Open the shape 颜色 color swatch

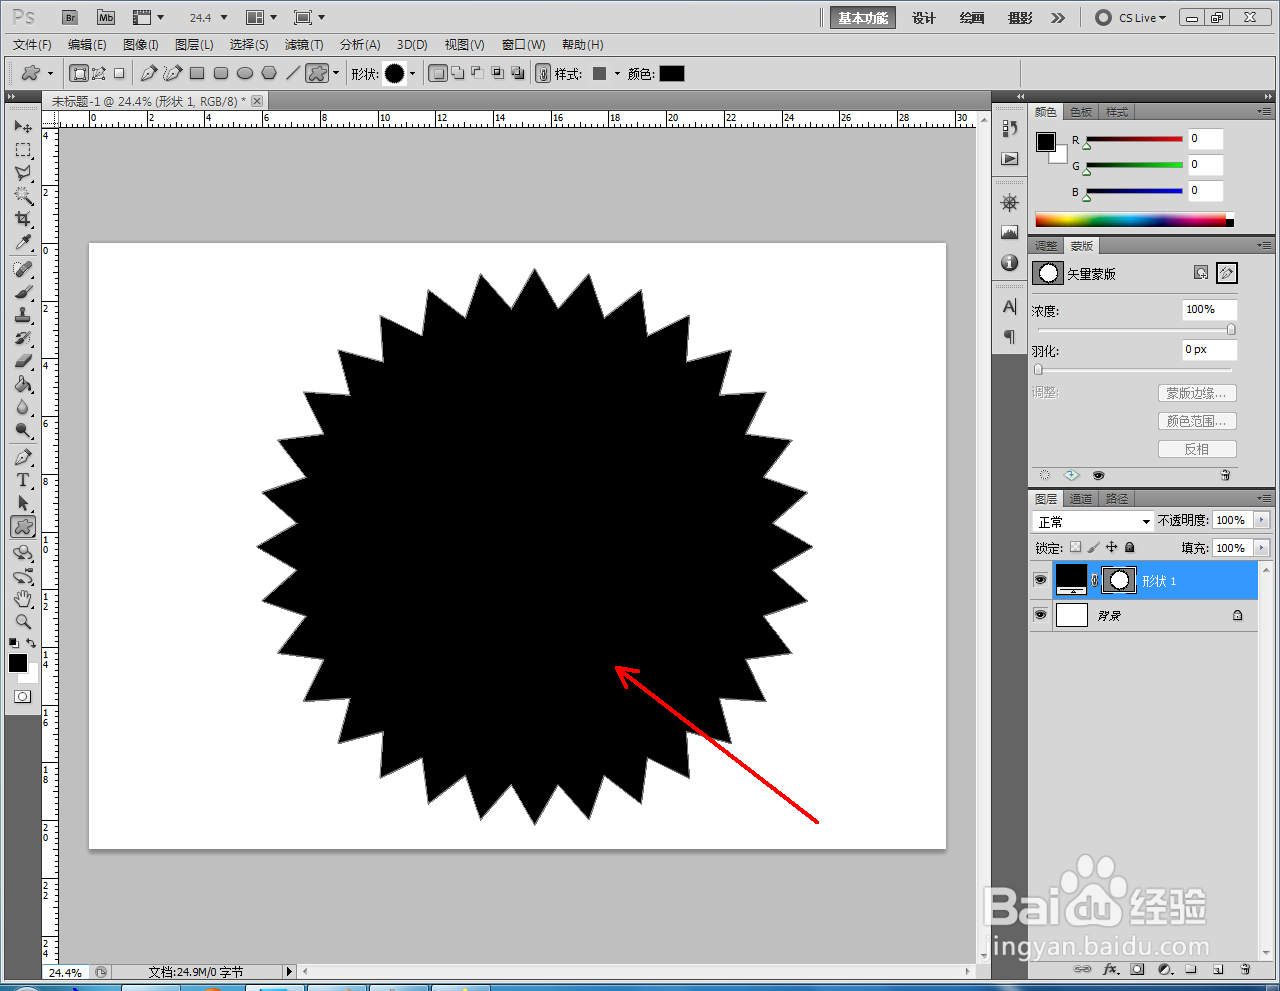(672, 73)
